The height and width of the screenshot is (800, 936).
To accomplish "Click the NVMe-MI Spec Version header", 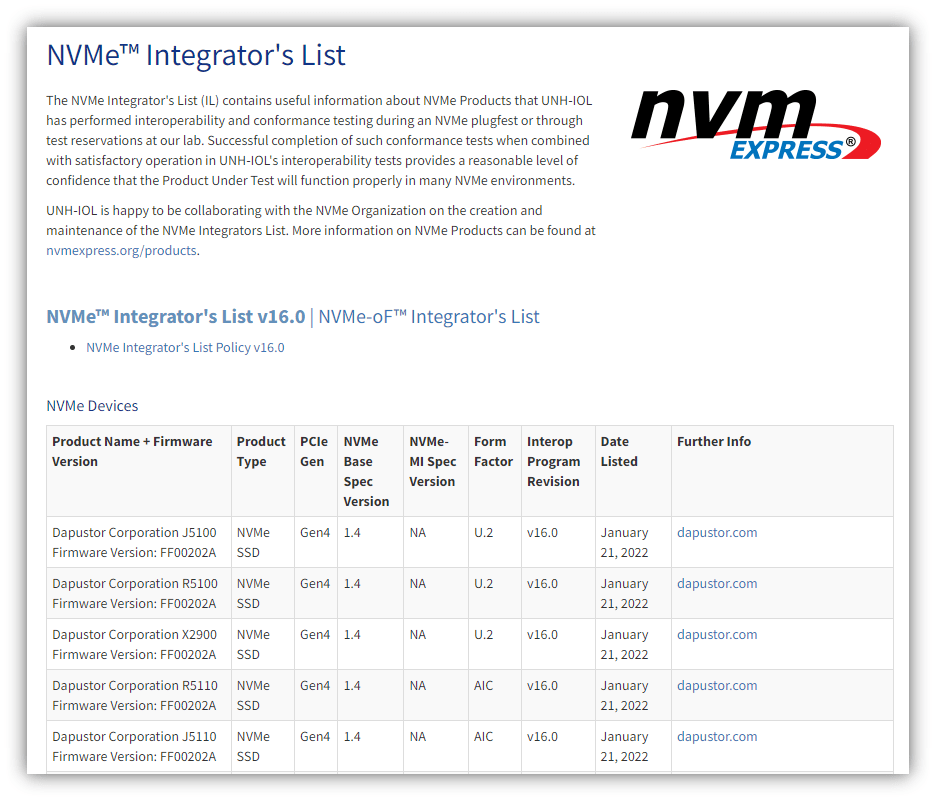I will 432,461.
